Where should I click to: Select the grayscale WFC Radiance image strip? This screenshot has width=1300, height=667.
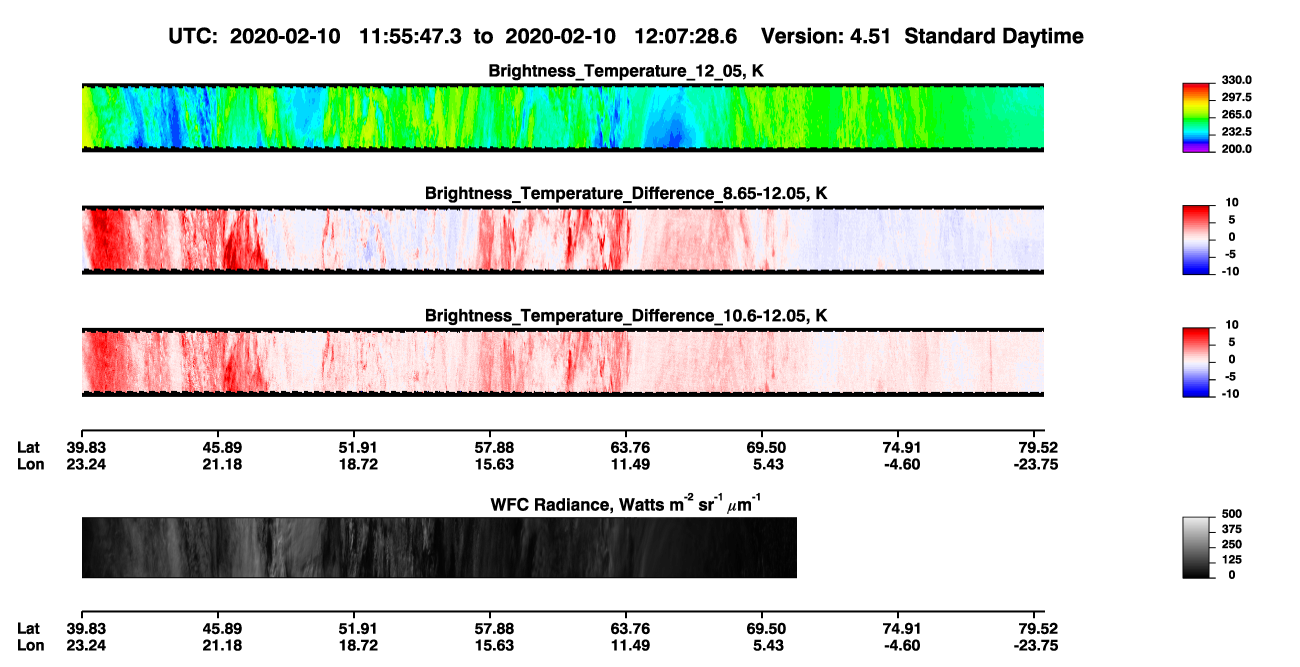(439, 548)
